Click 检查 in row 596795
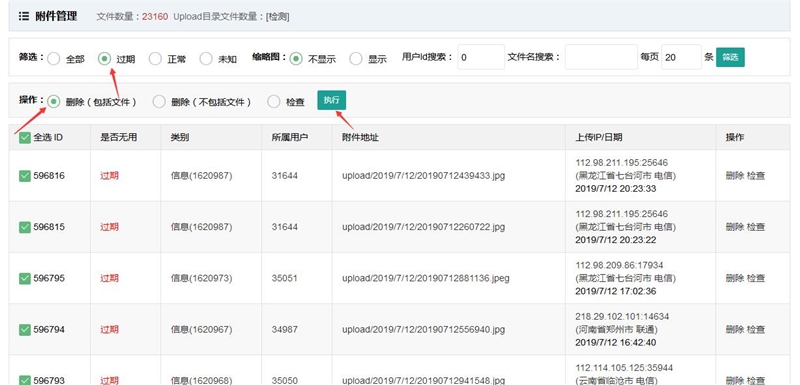 [x=756, y=278]
